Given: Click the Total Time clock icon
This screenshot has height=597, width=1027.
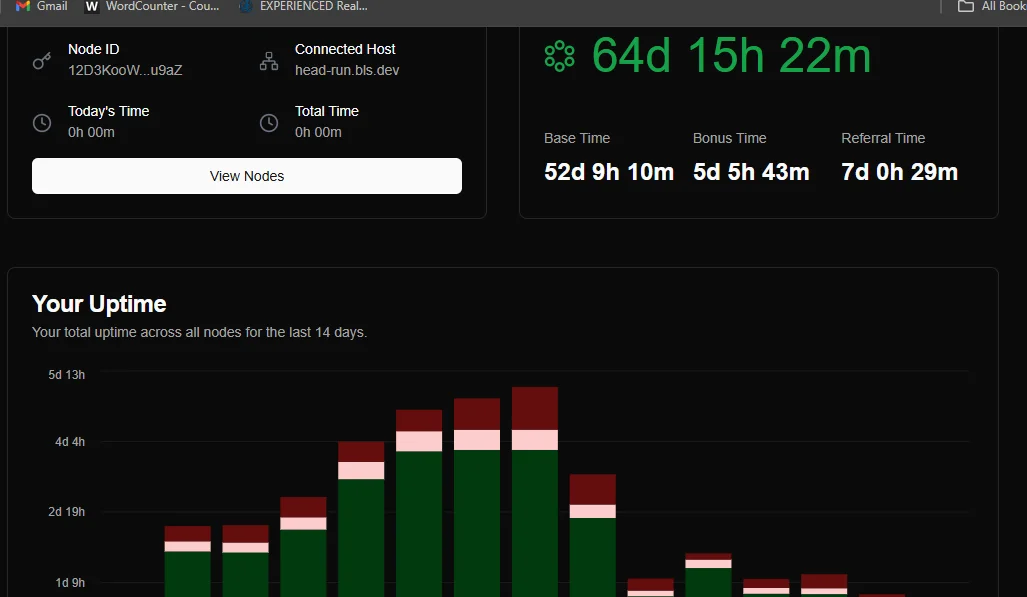Looking at the screenshot, I should (269, 123).
